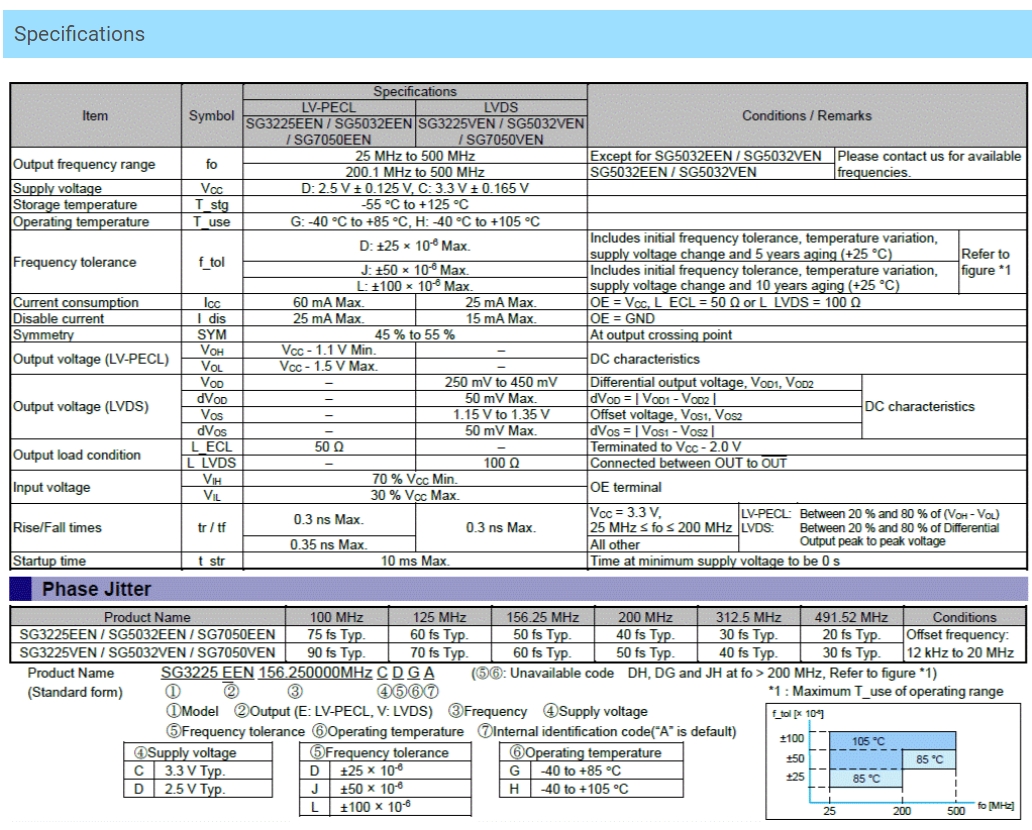Click '12 kHz to 20 MHz' condition cell
Viewport: 1032px width, 830px height.
coord(960,652)
